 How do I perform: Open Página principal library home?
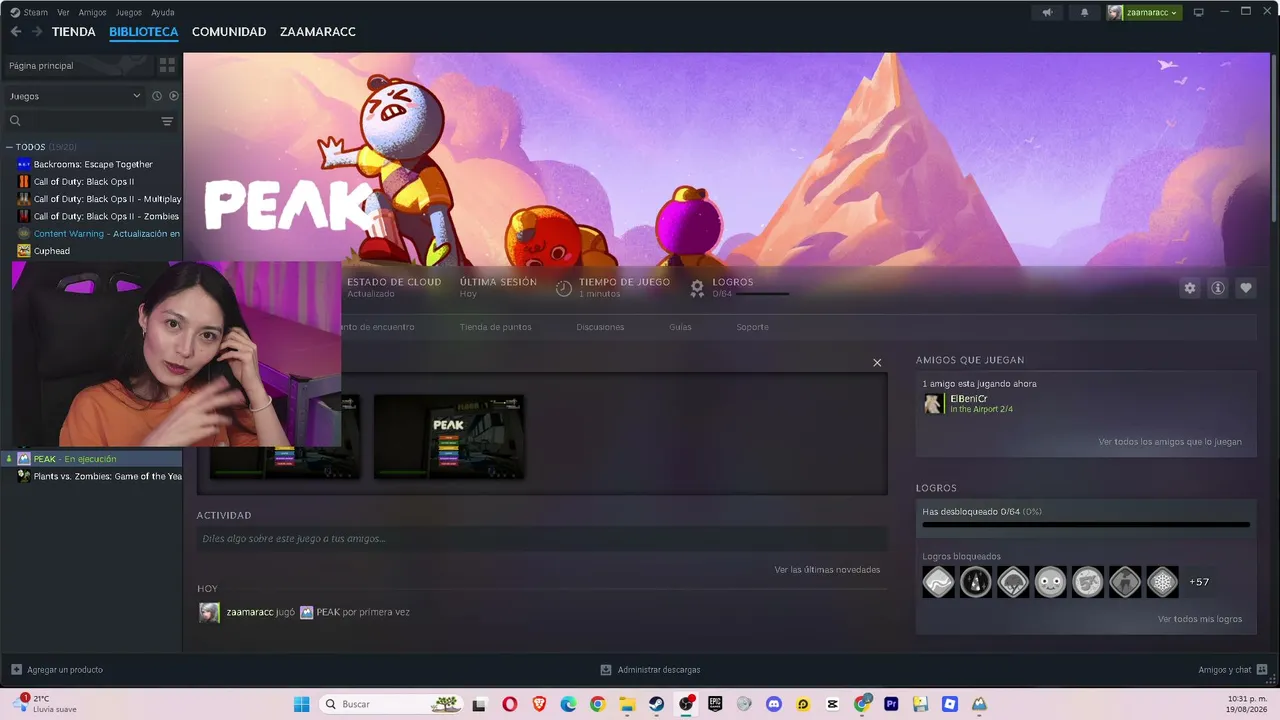point(79,65)
